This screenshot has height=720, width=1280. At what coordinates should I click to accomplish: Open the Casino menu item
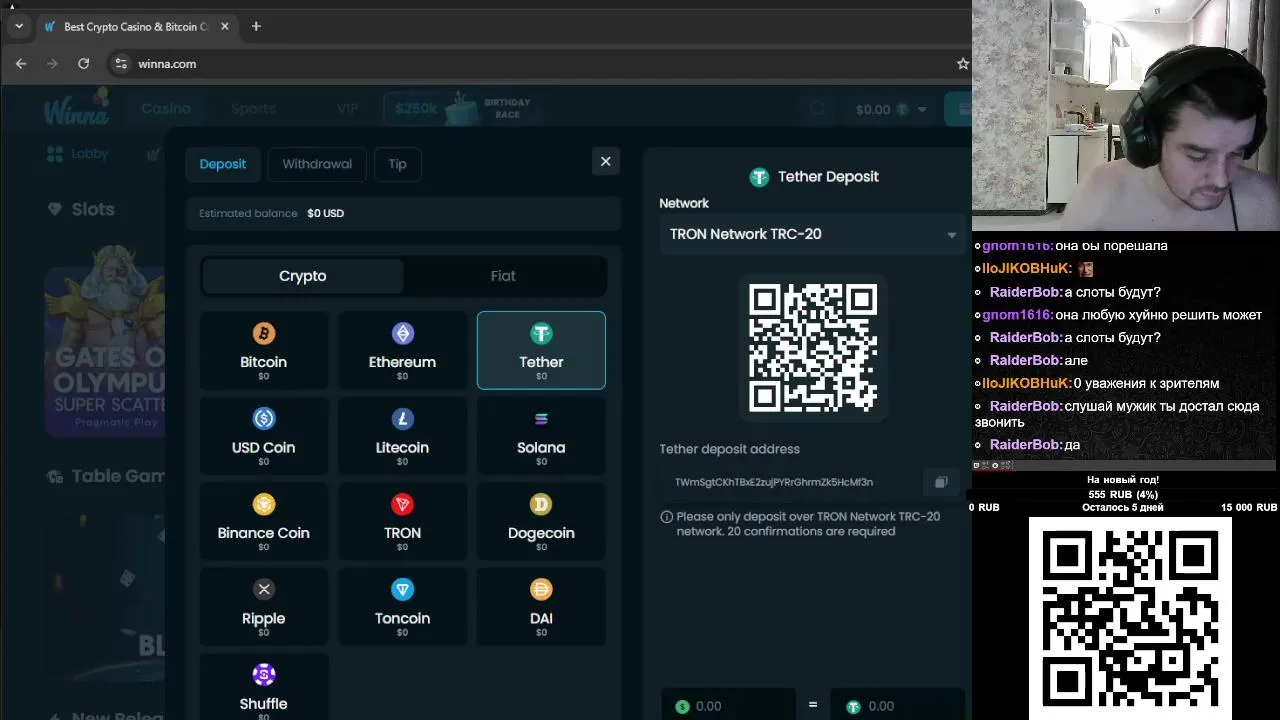tap(165, 108)
